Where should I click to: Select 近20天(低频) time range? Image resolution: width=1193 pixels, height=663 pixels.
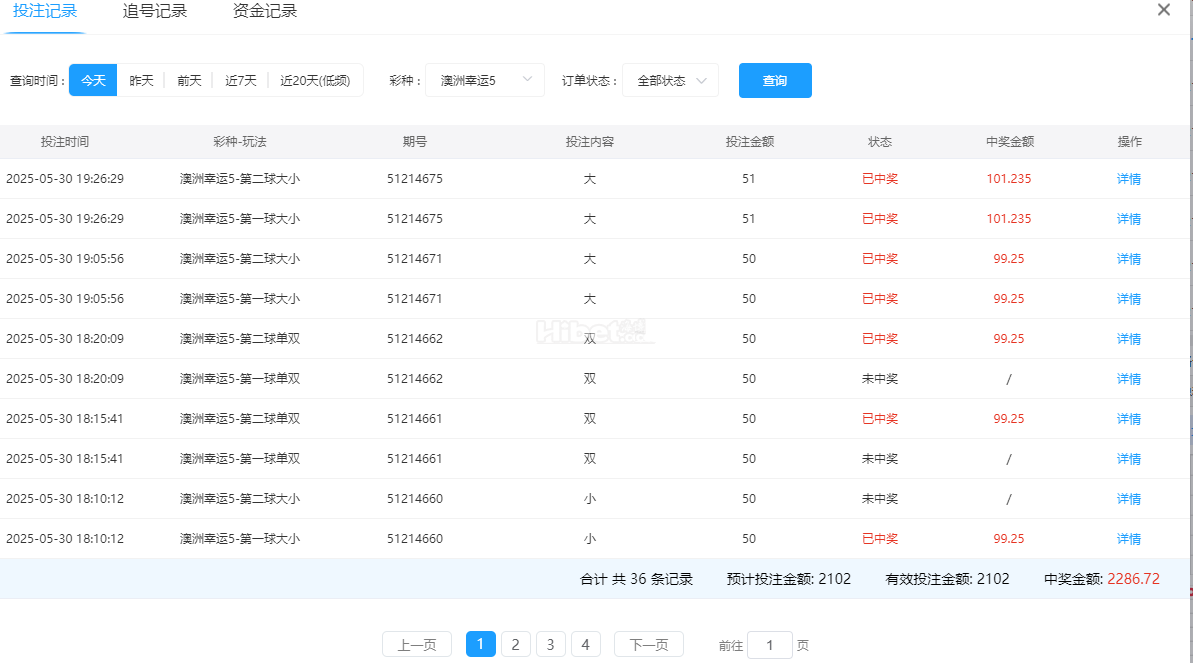pyautogui.click(x=315, y=81)
